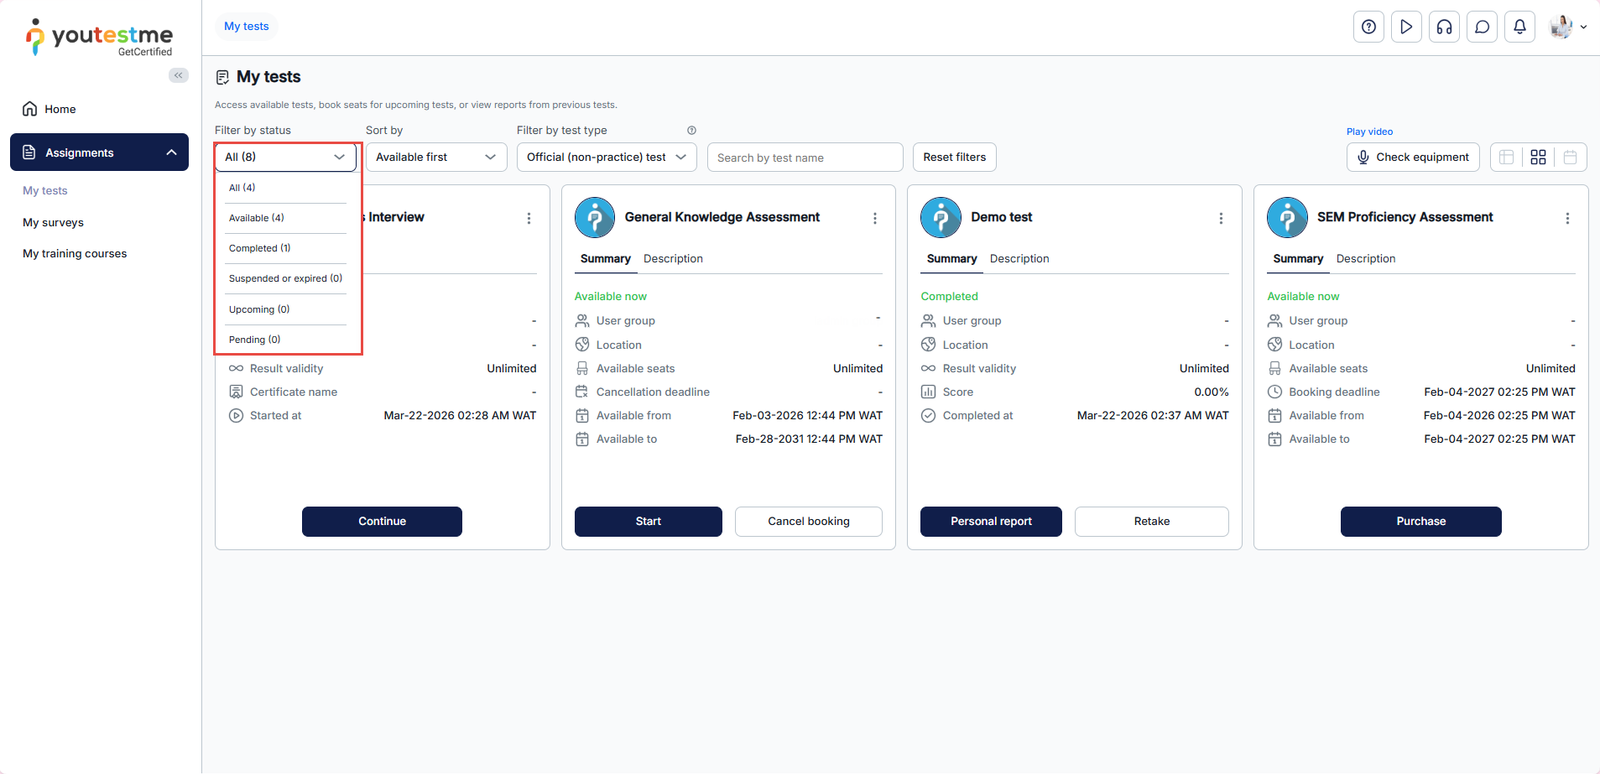Click the Reset filters button
1600x774 pixels.
(954, 157)
